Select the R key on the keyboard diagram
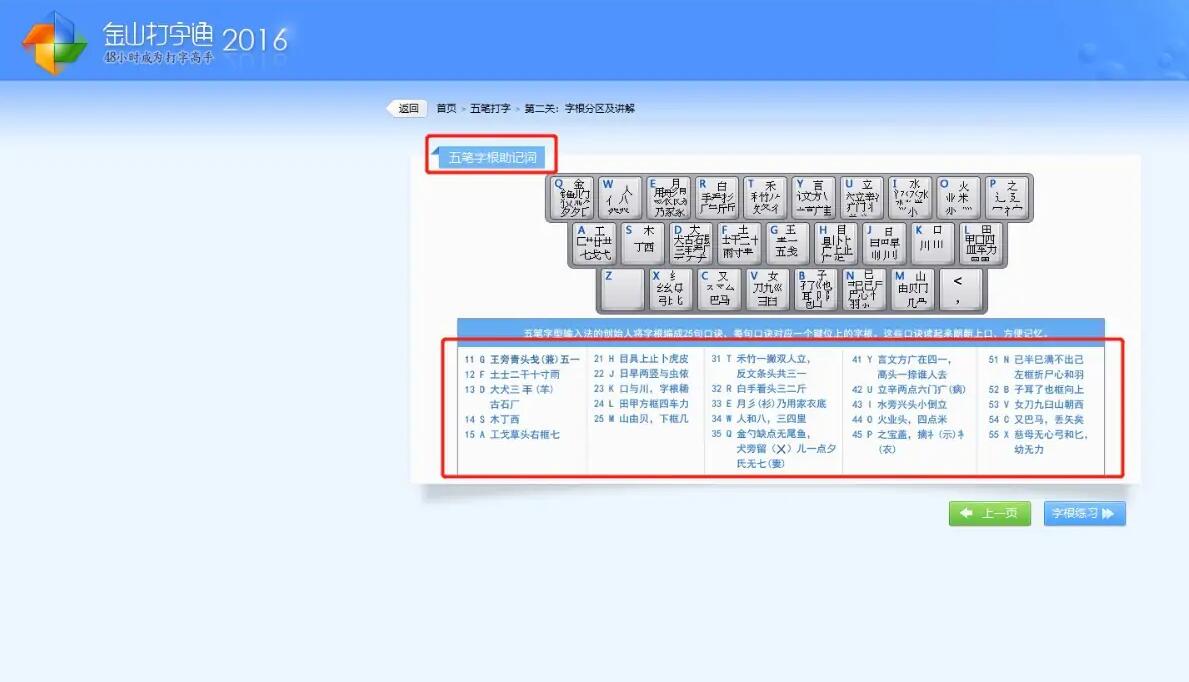The height and width of the screenshot is (682, 1189). pyautogui.click(x=717, y=198)
